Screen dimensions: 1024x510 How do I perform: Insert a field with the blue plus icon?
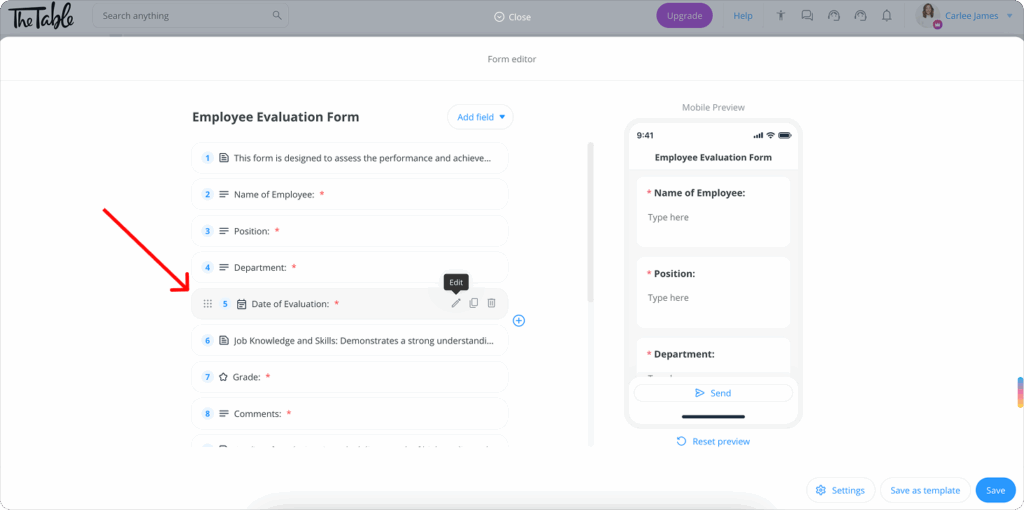tap(519, 321)
